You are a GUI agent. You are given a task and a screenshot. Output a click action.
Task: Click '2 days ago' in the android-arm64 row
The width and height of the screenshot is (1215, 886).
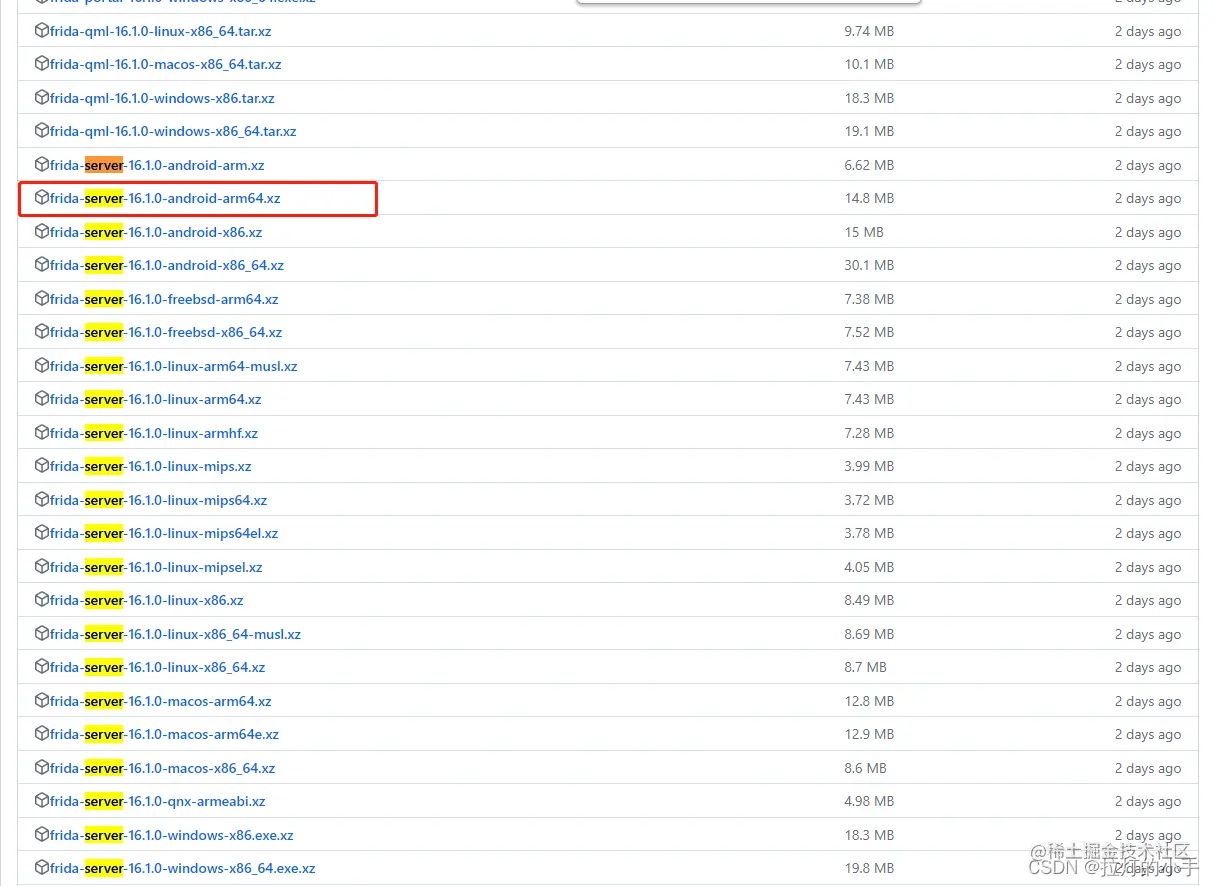(1148, 198)
